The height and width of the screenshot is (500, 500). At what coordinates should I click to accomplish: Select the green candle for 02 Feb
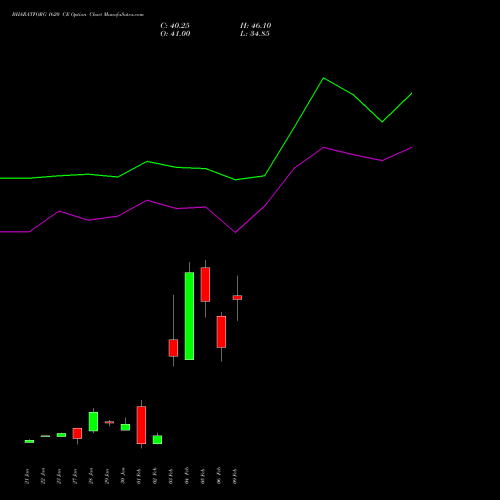click(x=157, y=439)
